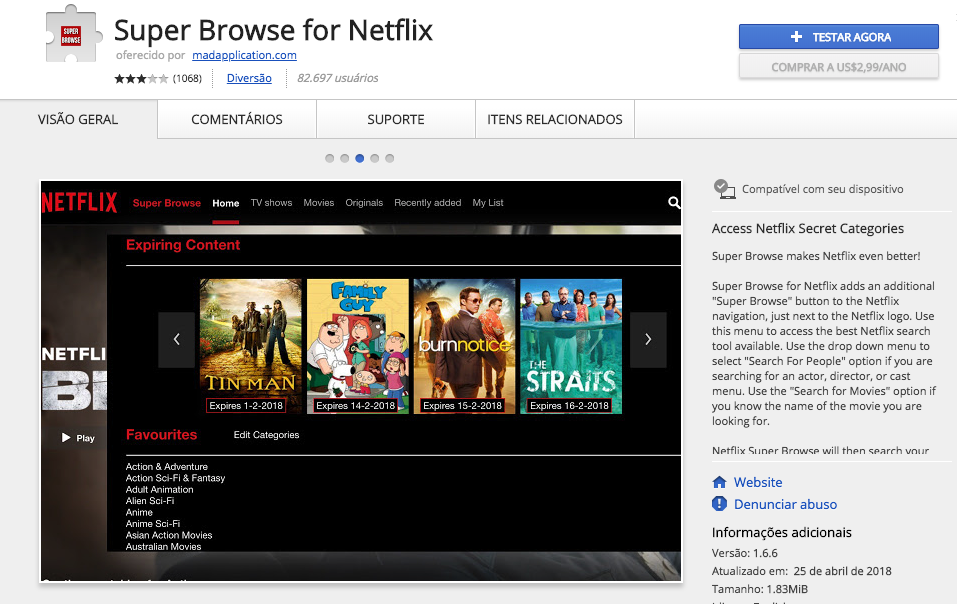Click the Australian Movies category
Image resolution: width=957 pixels, height=604 pixels.
[x=164, y=547]
